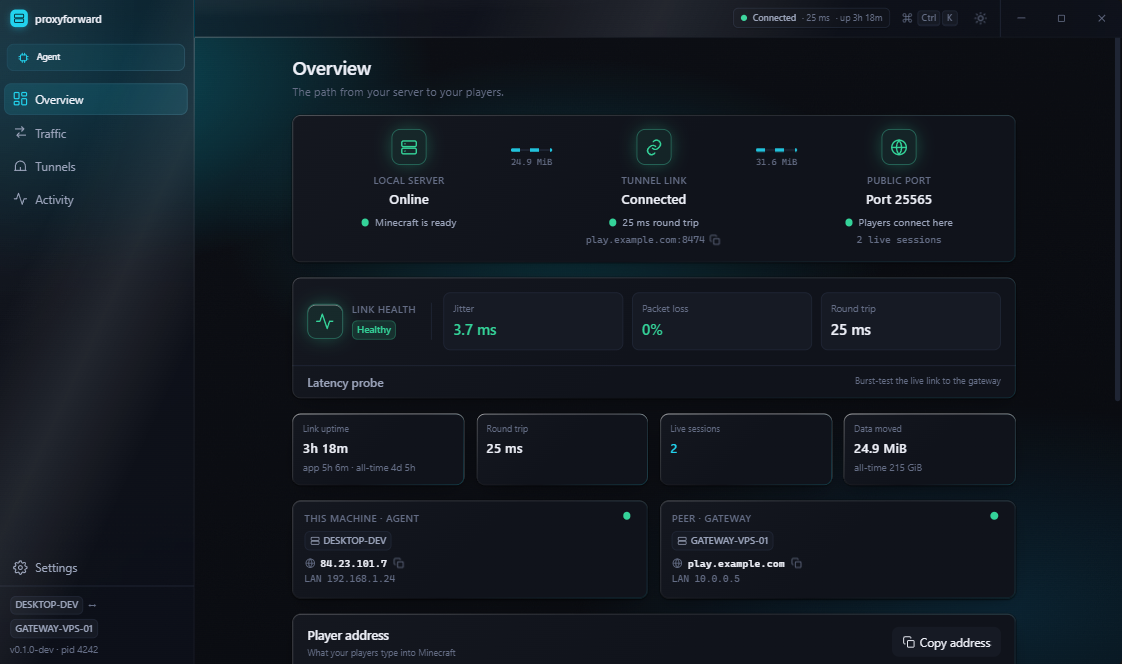Image resolution: width=1122 pixels, height=664 pixels.
Task: Click the Copy address button
Action: 946,643
